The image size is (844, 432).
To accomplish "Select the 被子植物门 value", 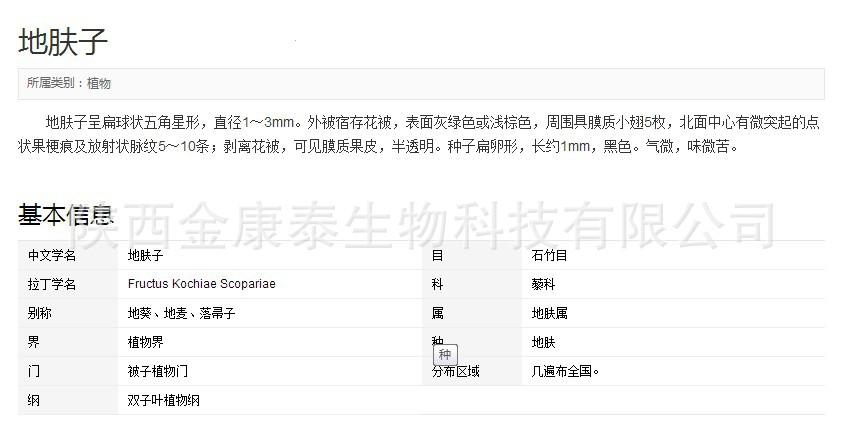I will (x=158, y=371).
